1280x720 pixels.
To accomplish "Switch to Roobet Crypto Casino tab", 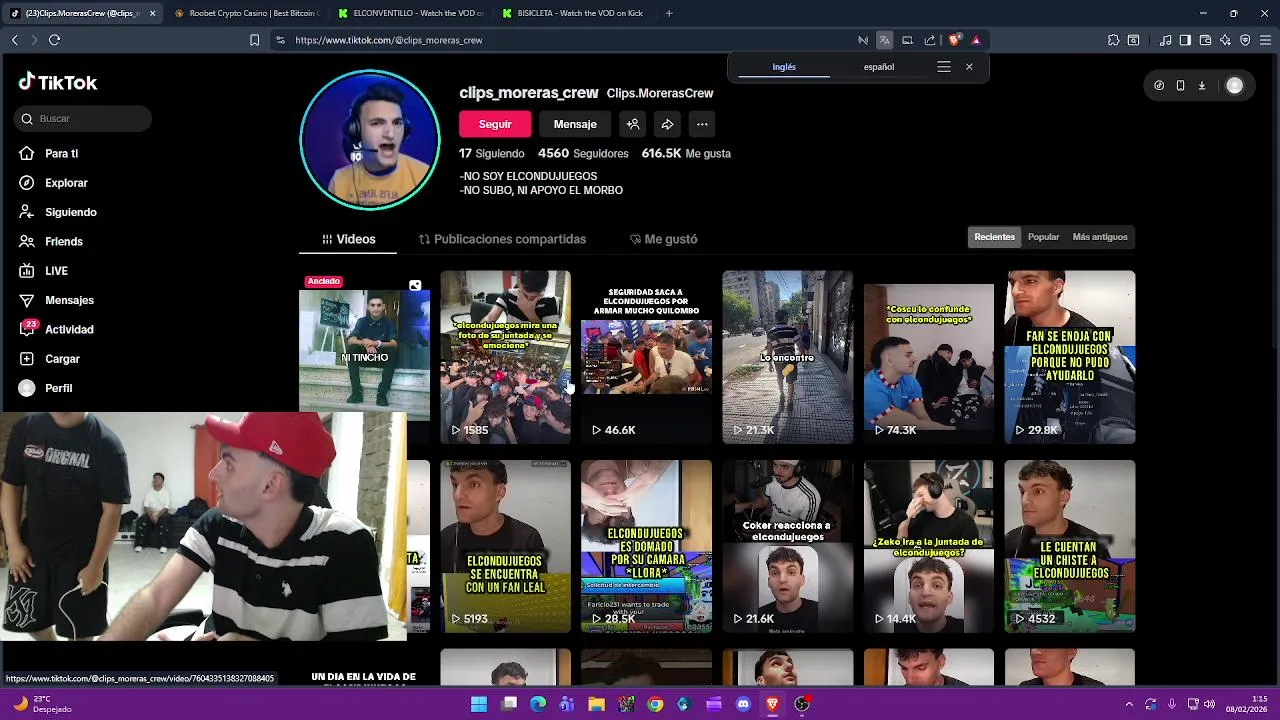I will [246, 13].
